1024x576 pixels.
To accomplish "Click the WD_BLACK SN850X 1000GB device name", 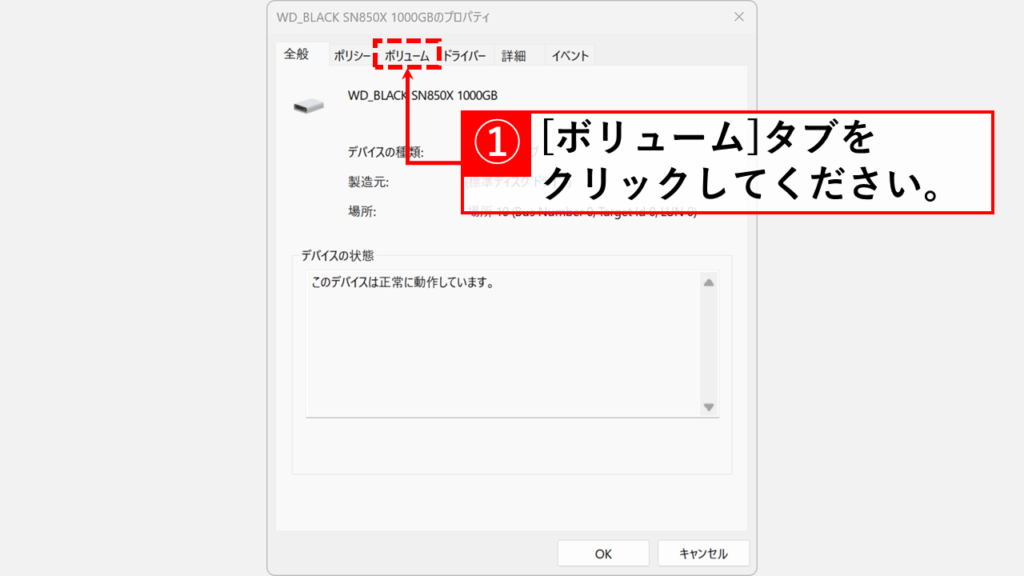I will point(422,96).
